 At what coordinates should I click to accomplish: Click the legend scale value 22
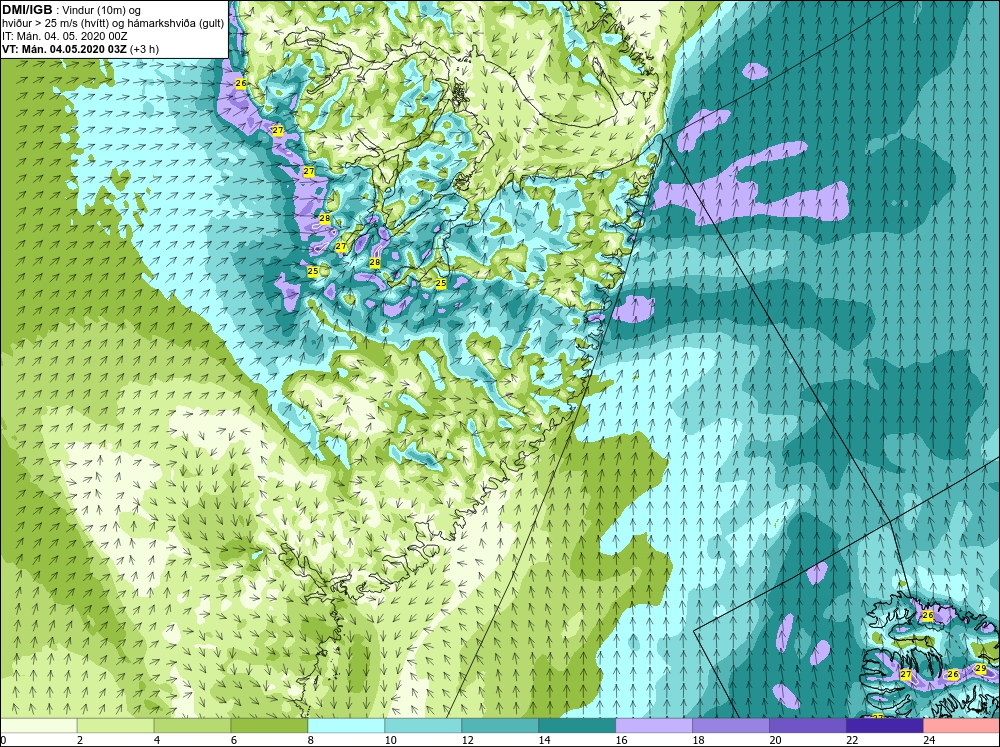pyautogui.click(x=852, y=740)
